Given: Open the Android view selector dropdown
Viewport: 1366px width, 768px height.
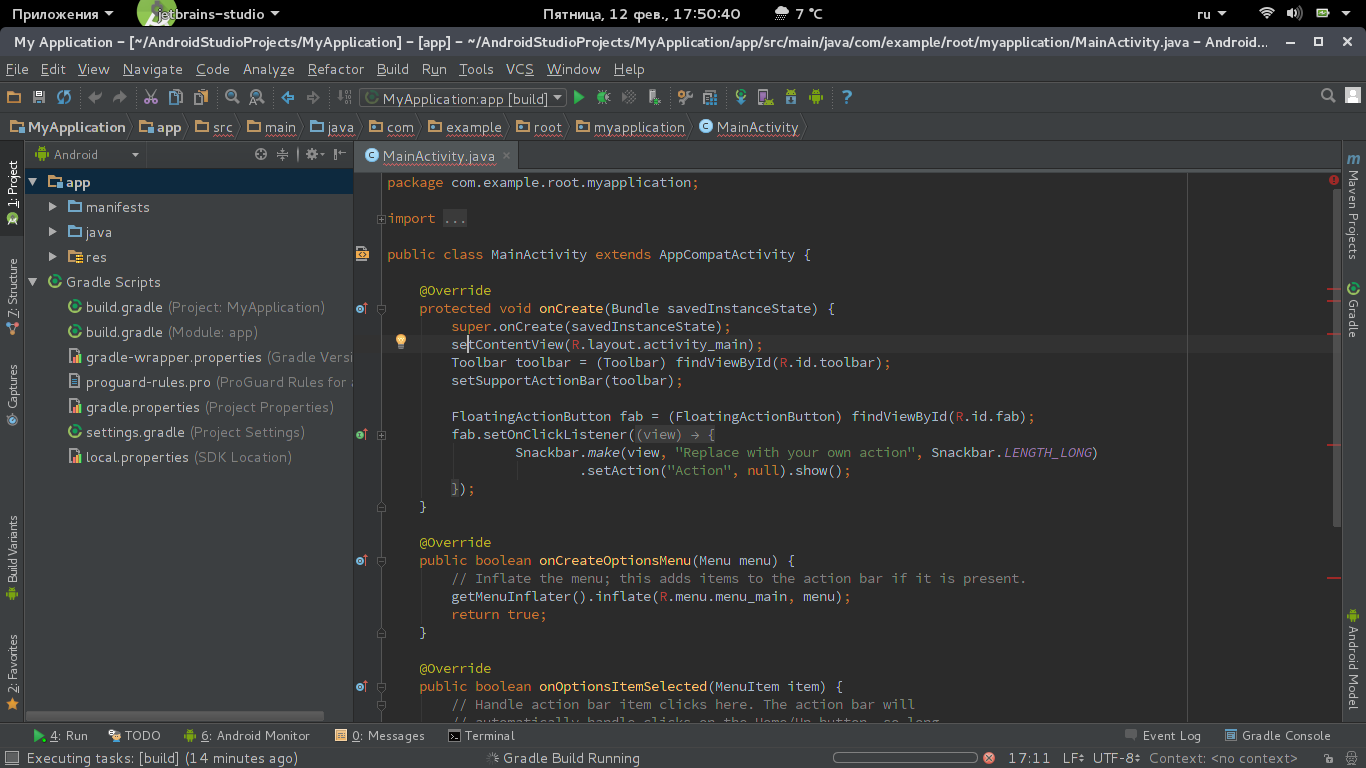Looking at the screenshot, I should click(x=88, y=154).
